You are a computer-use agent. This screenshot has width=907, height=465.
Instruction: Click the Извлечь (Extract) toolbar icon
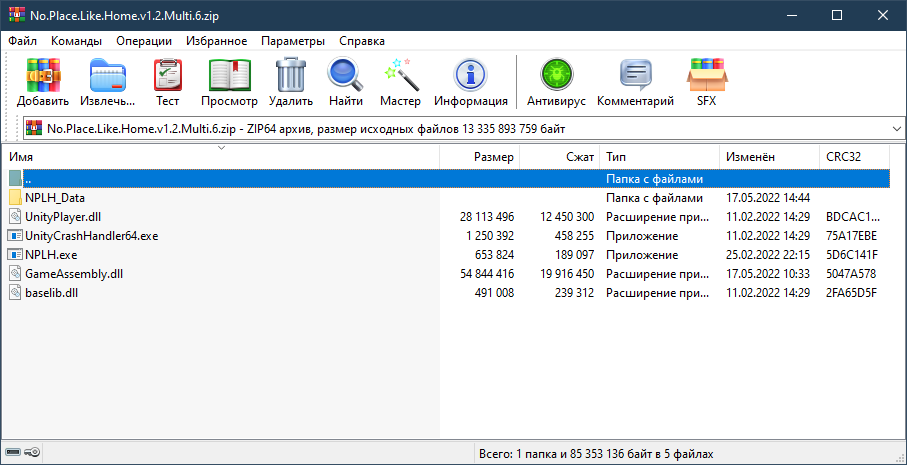point(108,82)
